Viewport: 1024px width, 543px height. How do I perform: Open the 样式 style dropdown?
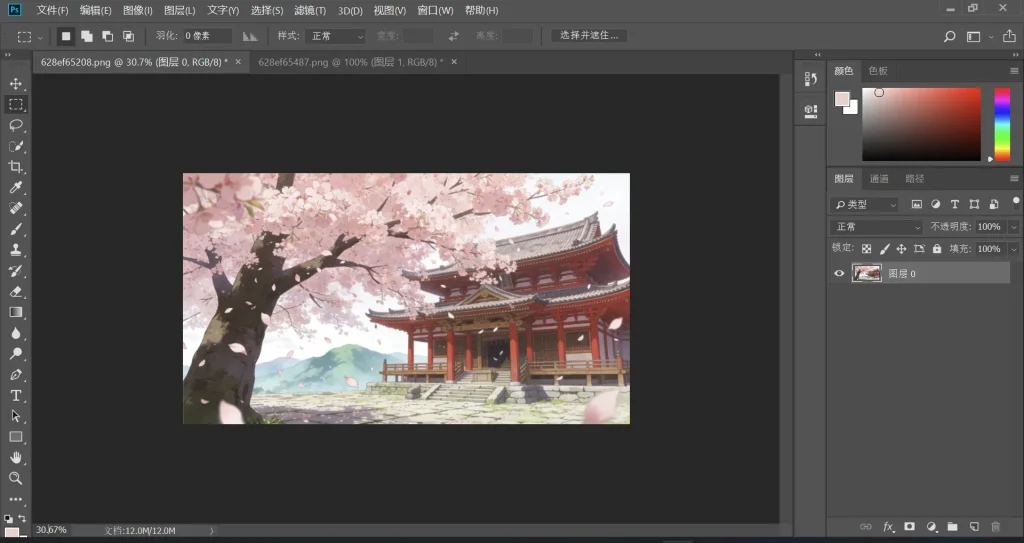pyautogui.click(x=337, y=36)
